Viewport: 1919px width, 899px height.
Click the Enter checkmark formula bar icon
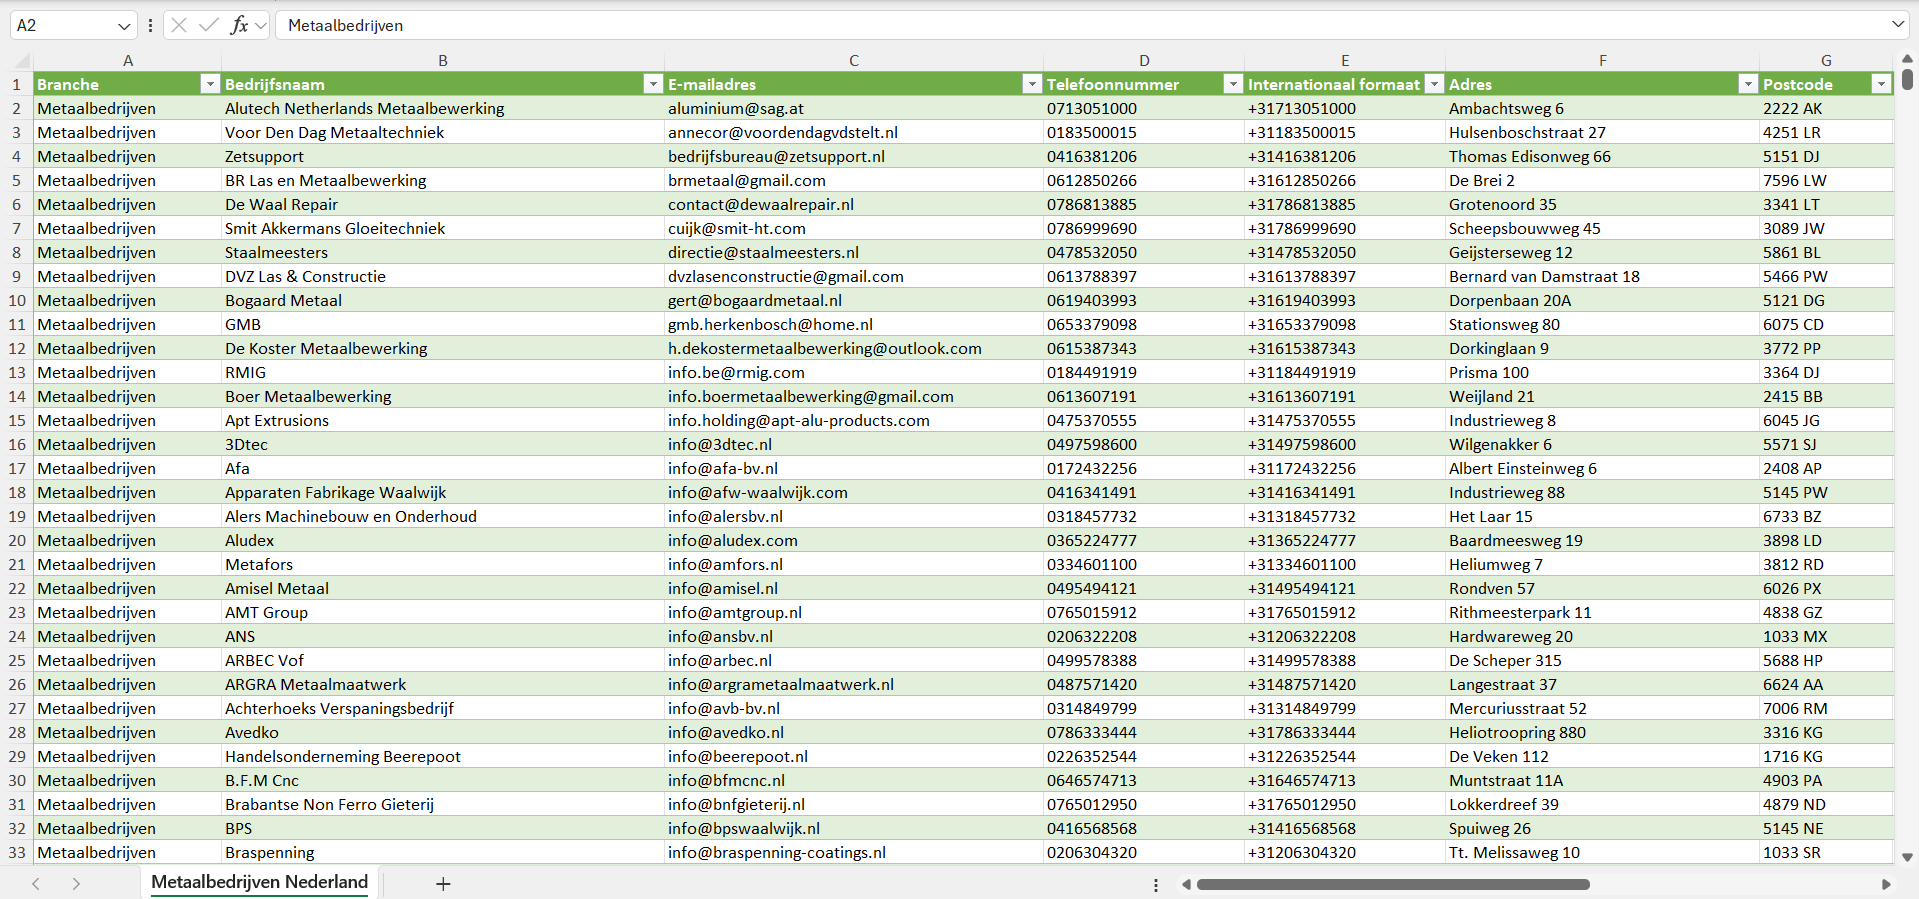point(208,25)
